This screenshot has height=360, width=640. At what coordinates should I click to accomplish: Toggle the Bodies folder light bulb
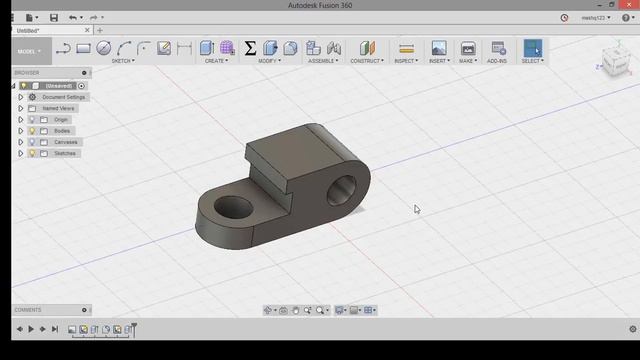[x=32, y=131]
